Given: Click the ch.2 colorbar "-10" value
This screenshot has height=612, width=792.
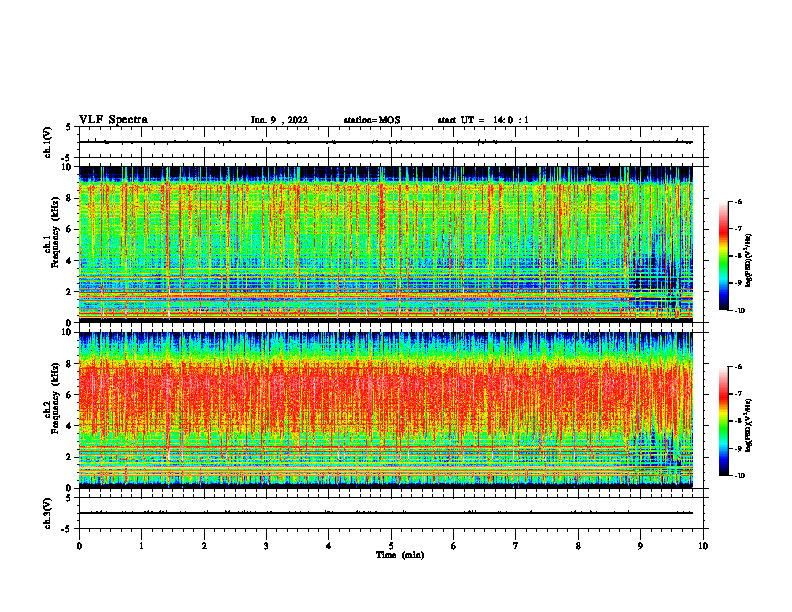Looking at the screenshot, I should point(739,476).
